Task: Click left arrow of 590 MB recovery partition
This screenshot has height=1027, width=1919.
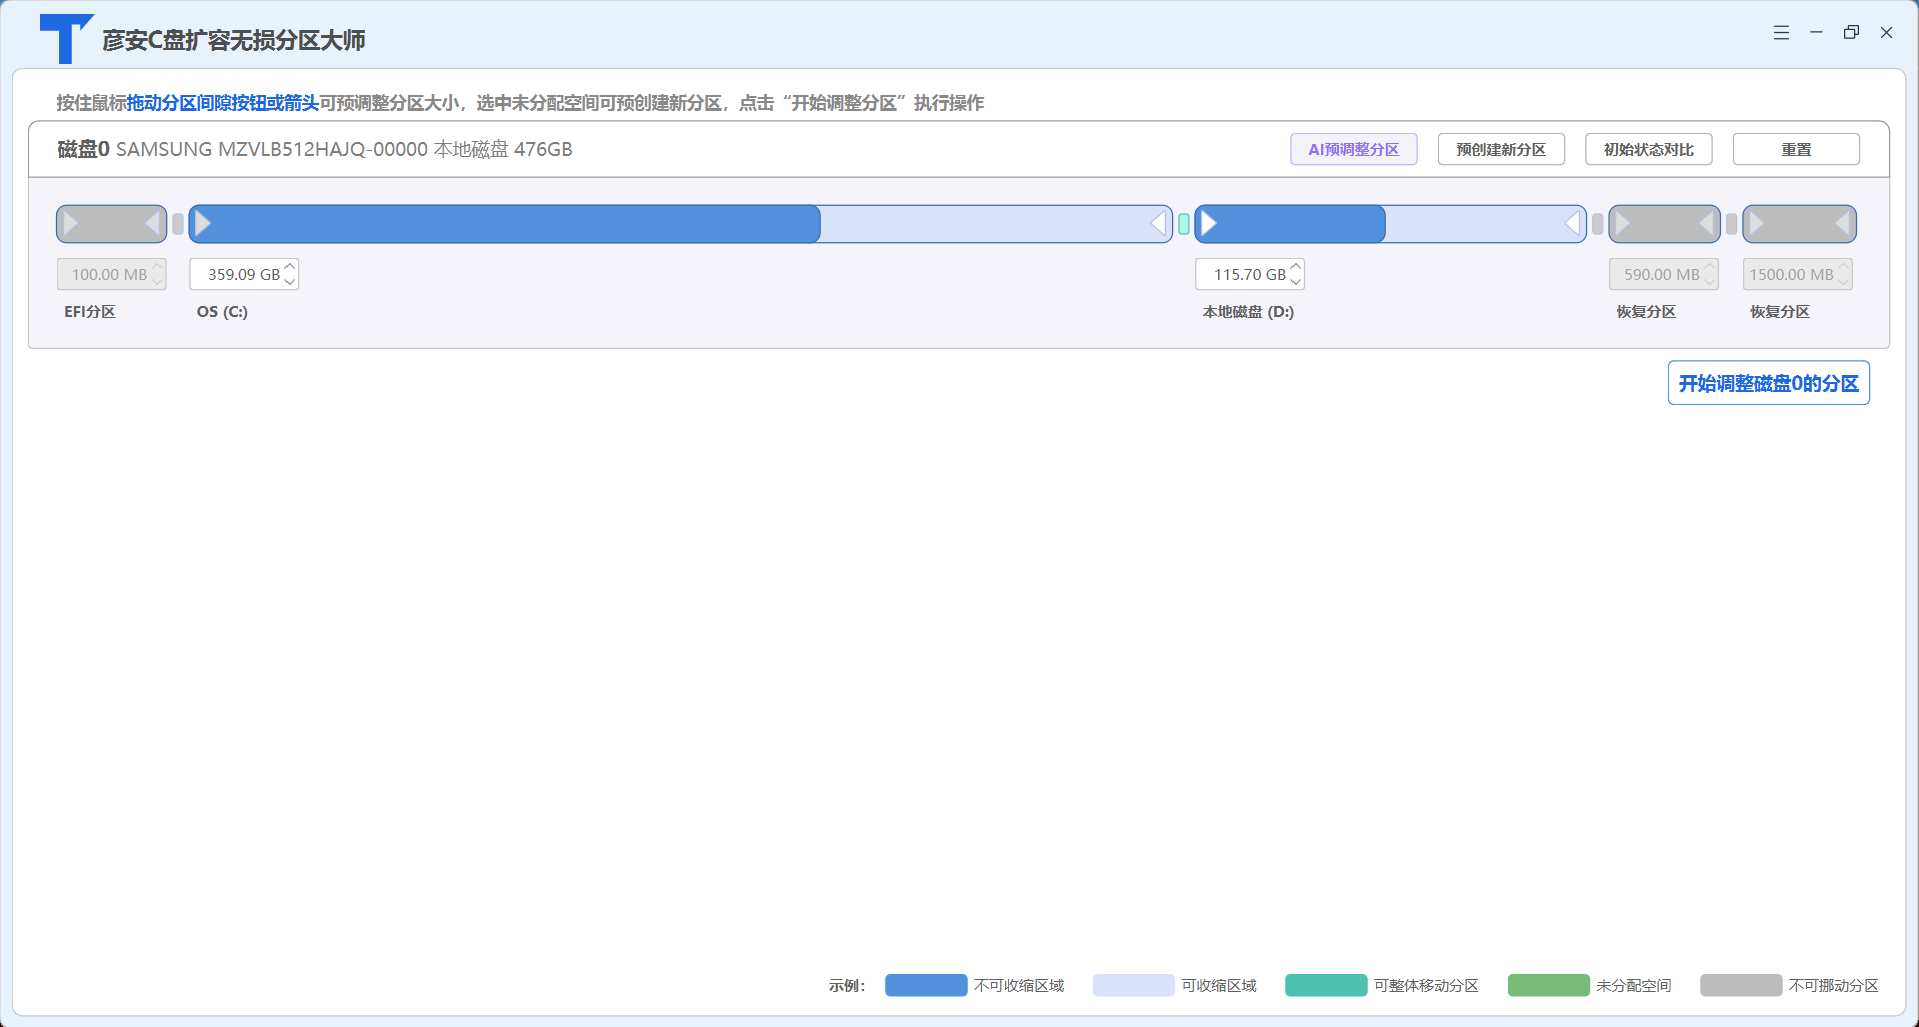Action: click(1623, 224)
